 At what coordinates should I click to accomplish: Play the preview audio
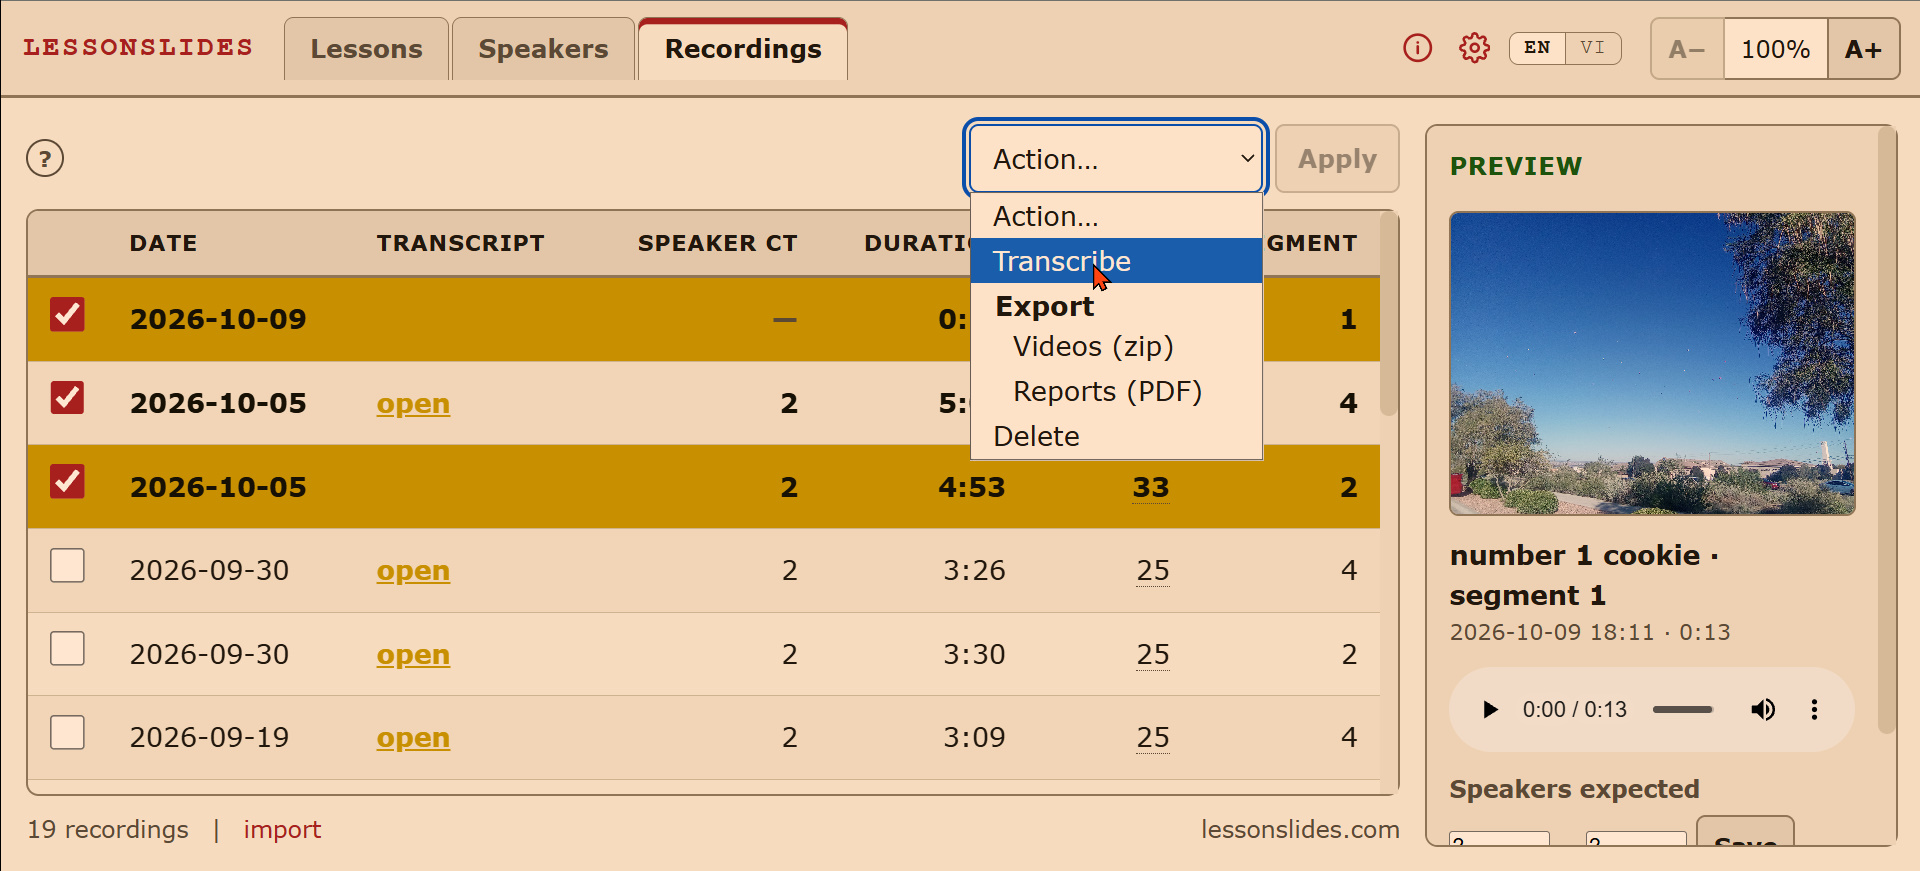point(1490,710)
